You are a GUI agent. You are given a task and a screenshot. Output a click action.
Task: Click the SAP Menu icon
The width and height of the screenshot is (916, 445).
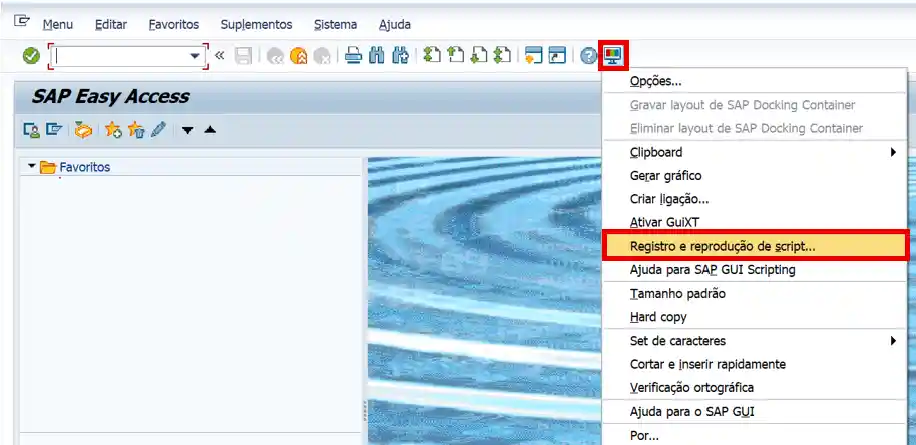[54, 130]
